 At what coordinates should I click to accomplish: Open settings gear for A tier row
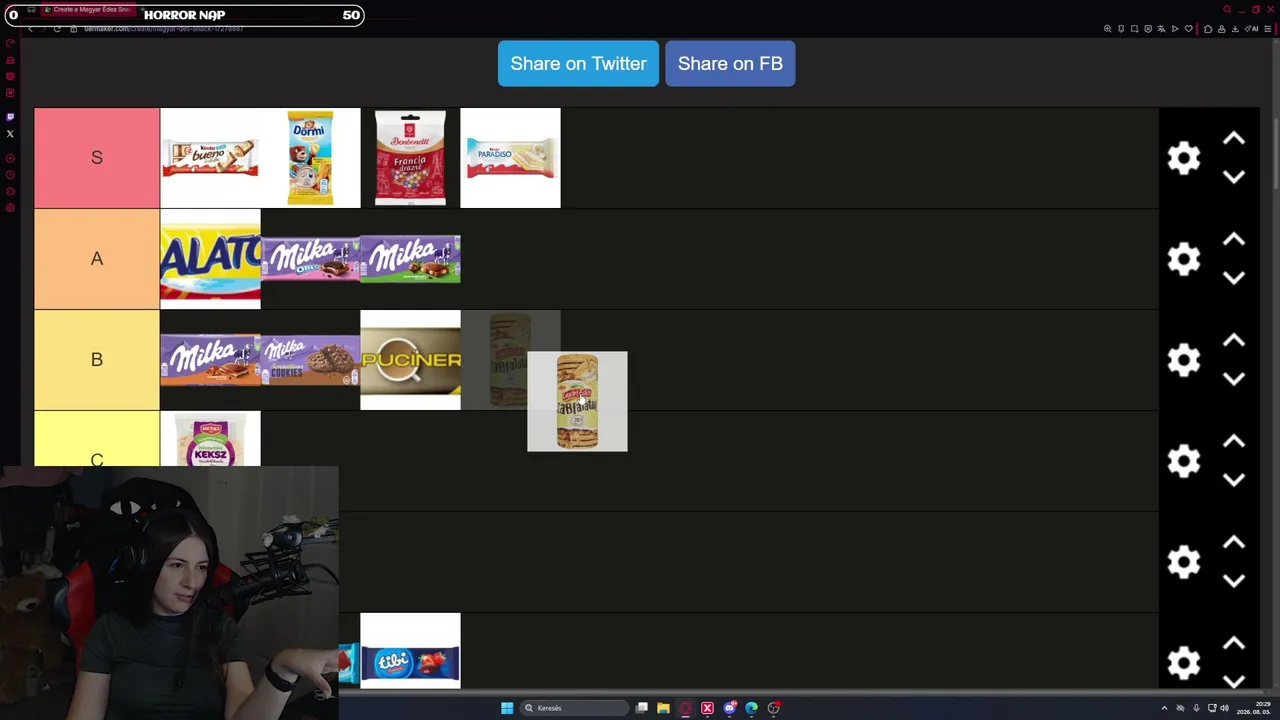coord(1184,259)
